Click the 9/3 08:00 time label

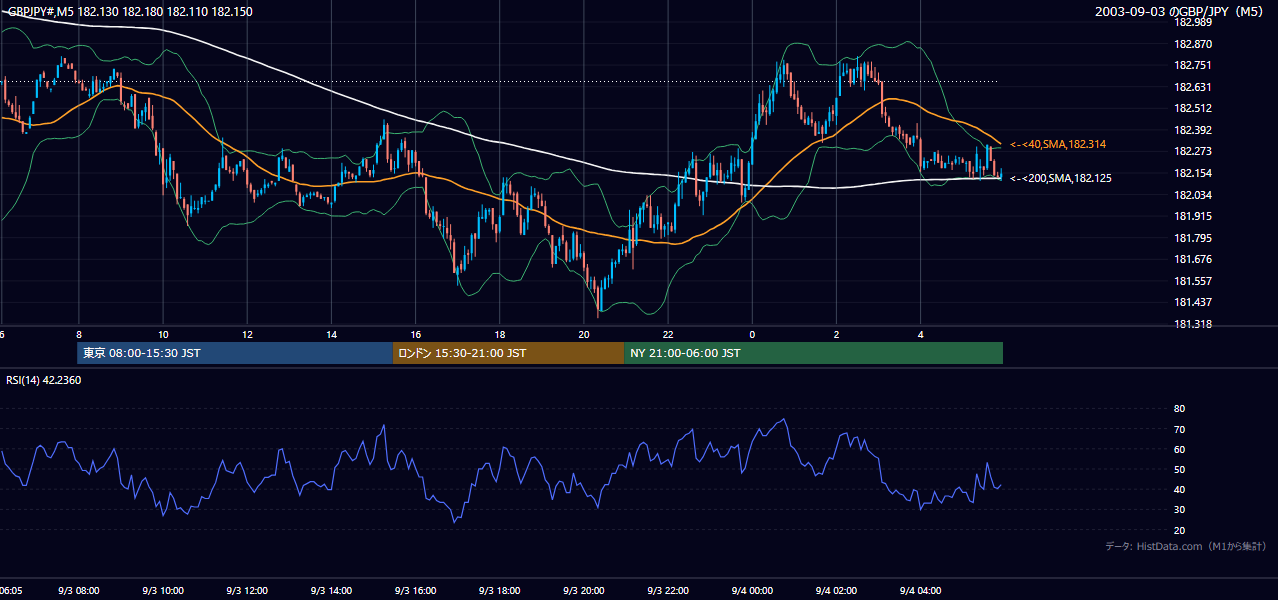79,591
